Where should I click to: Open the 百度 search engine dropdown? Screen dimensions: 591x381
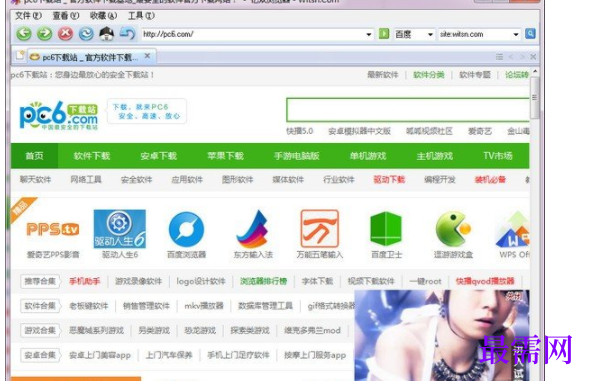[430, 34]
